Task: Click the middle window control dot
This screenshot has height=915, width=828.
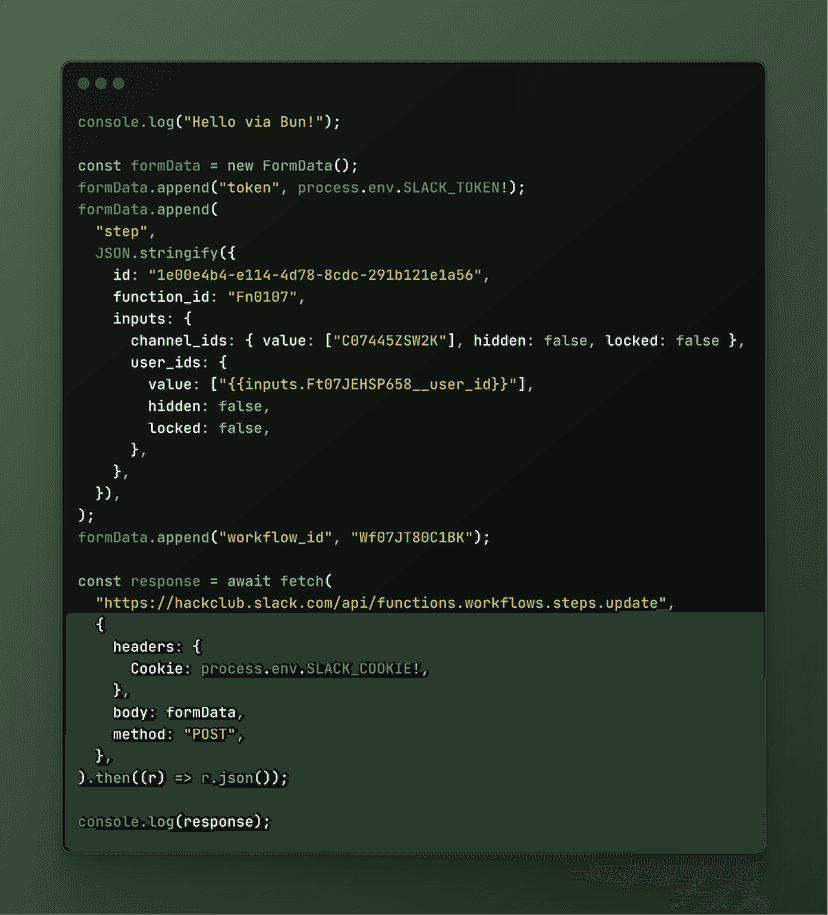Action: tap(101, 83)
